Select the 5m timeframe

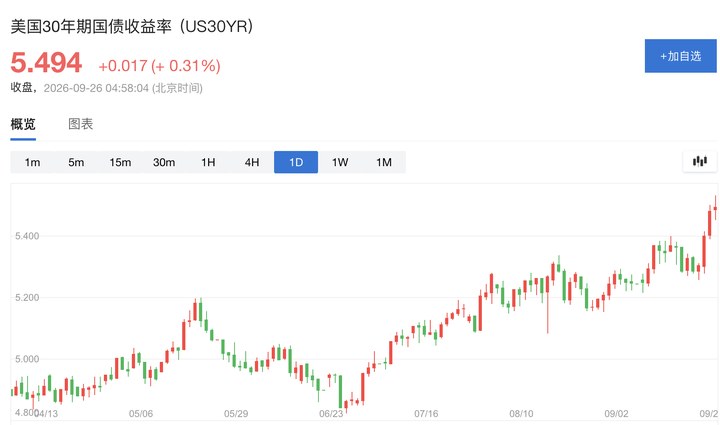76,162
